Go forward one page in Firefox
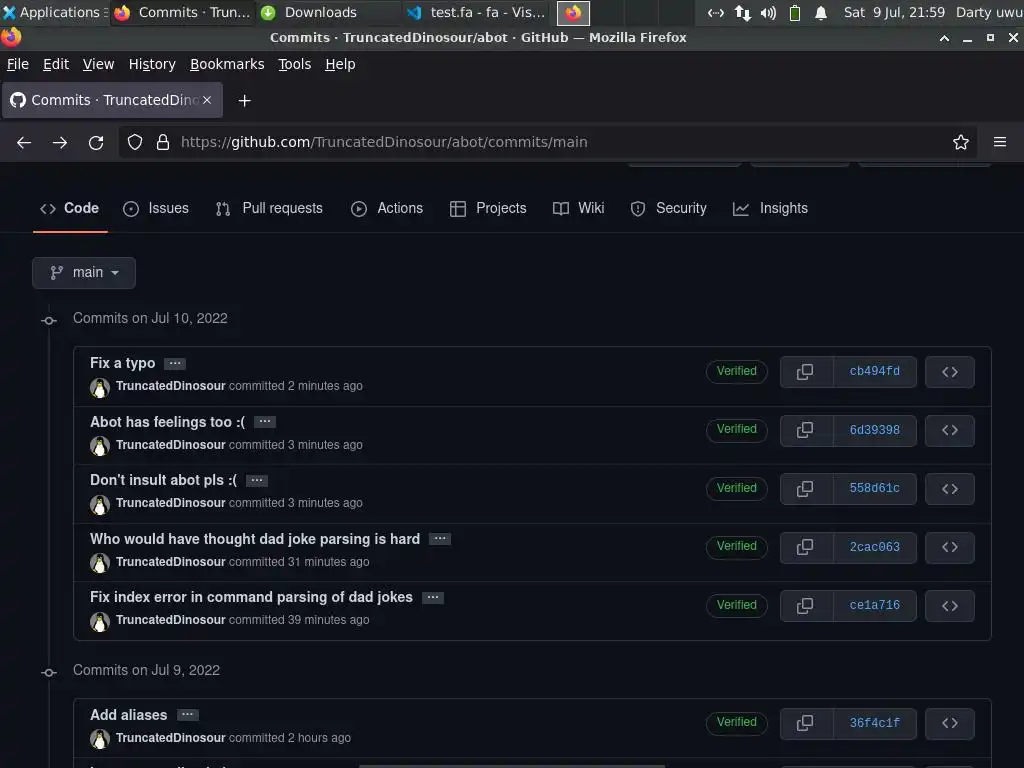The height and width of the screenshot is (768, 1024). [60, 142]
